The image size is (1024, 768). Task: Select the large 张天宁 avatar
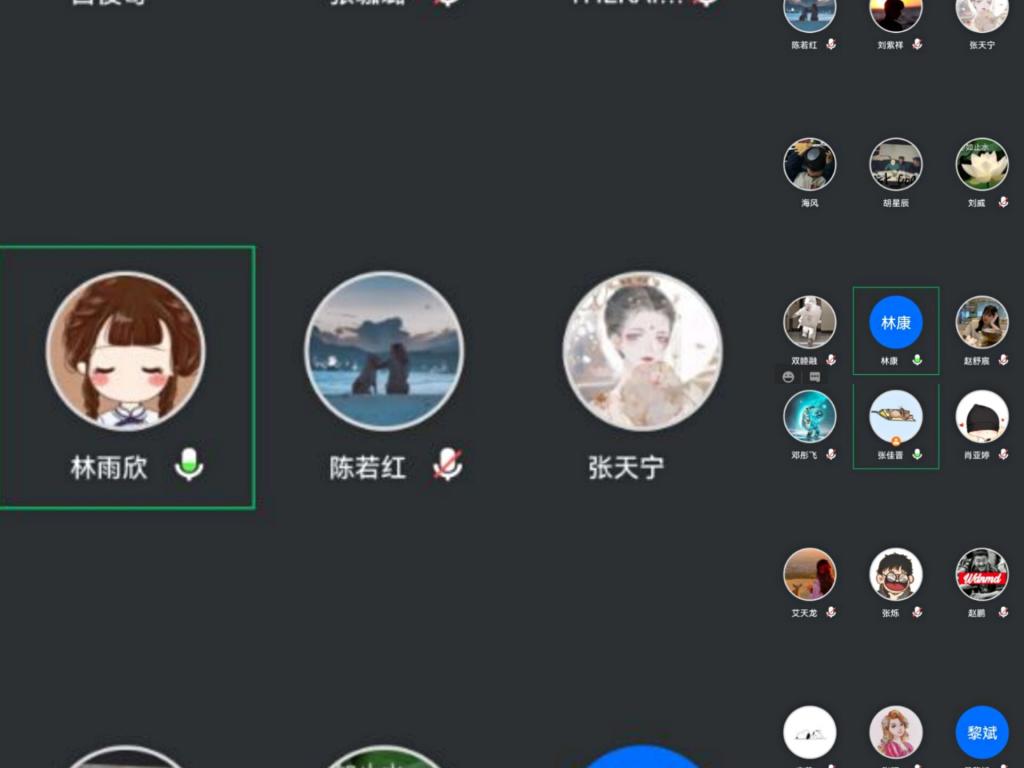click(642, 351)
